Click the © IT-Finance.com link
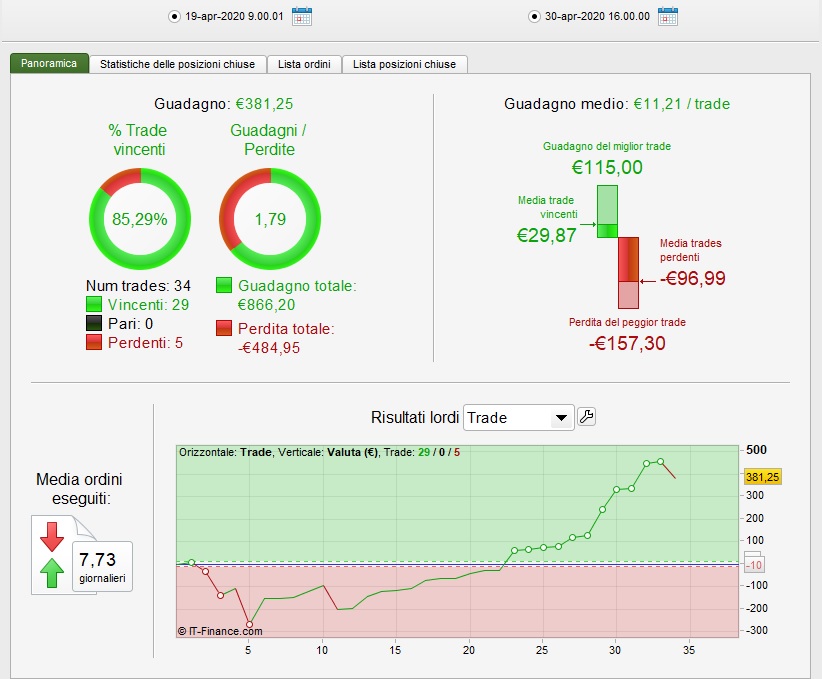The height and width of the screenshot is (679, 822). pyautogui.click(x=220, y=631)
